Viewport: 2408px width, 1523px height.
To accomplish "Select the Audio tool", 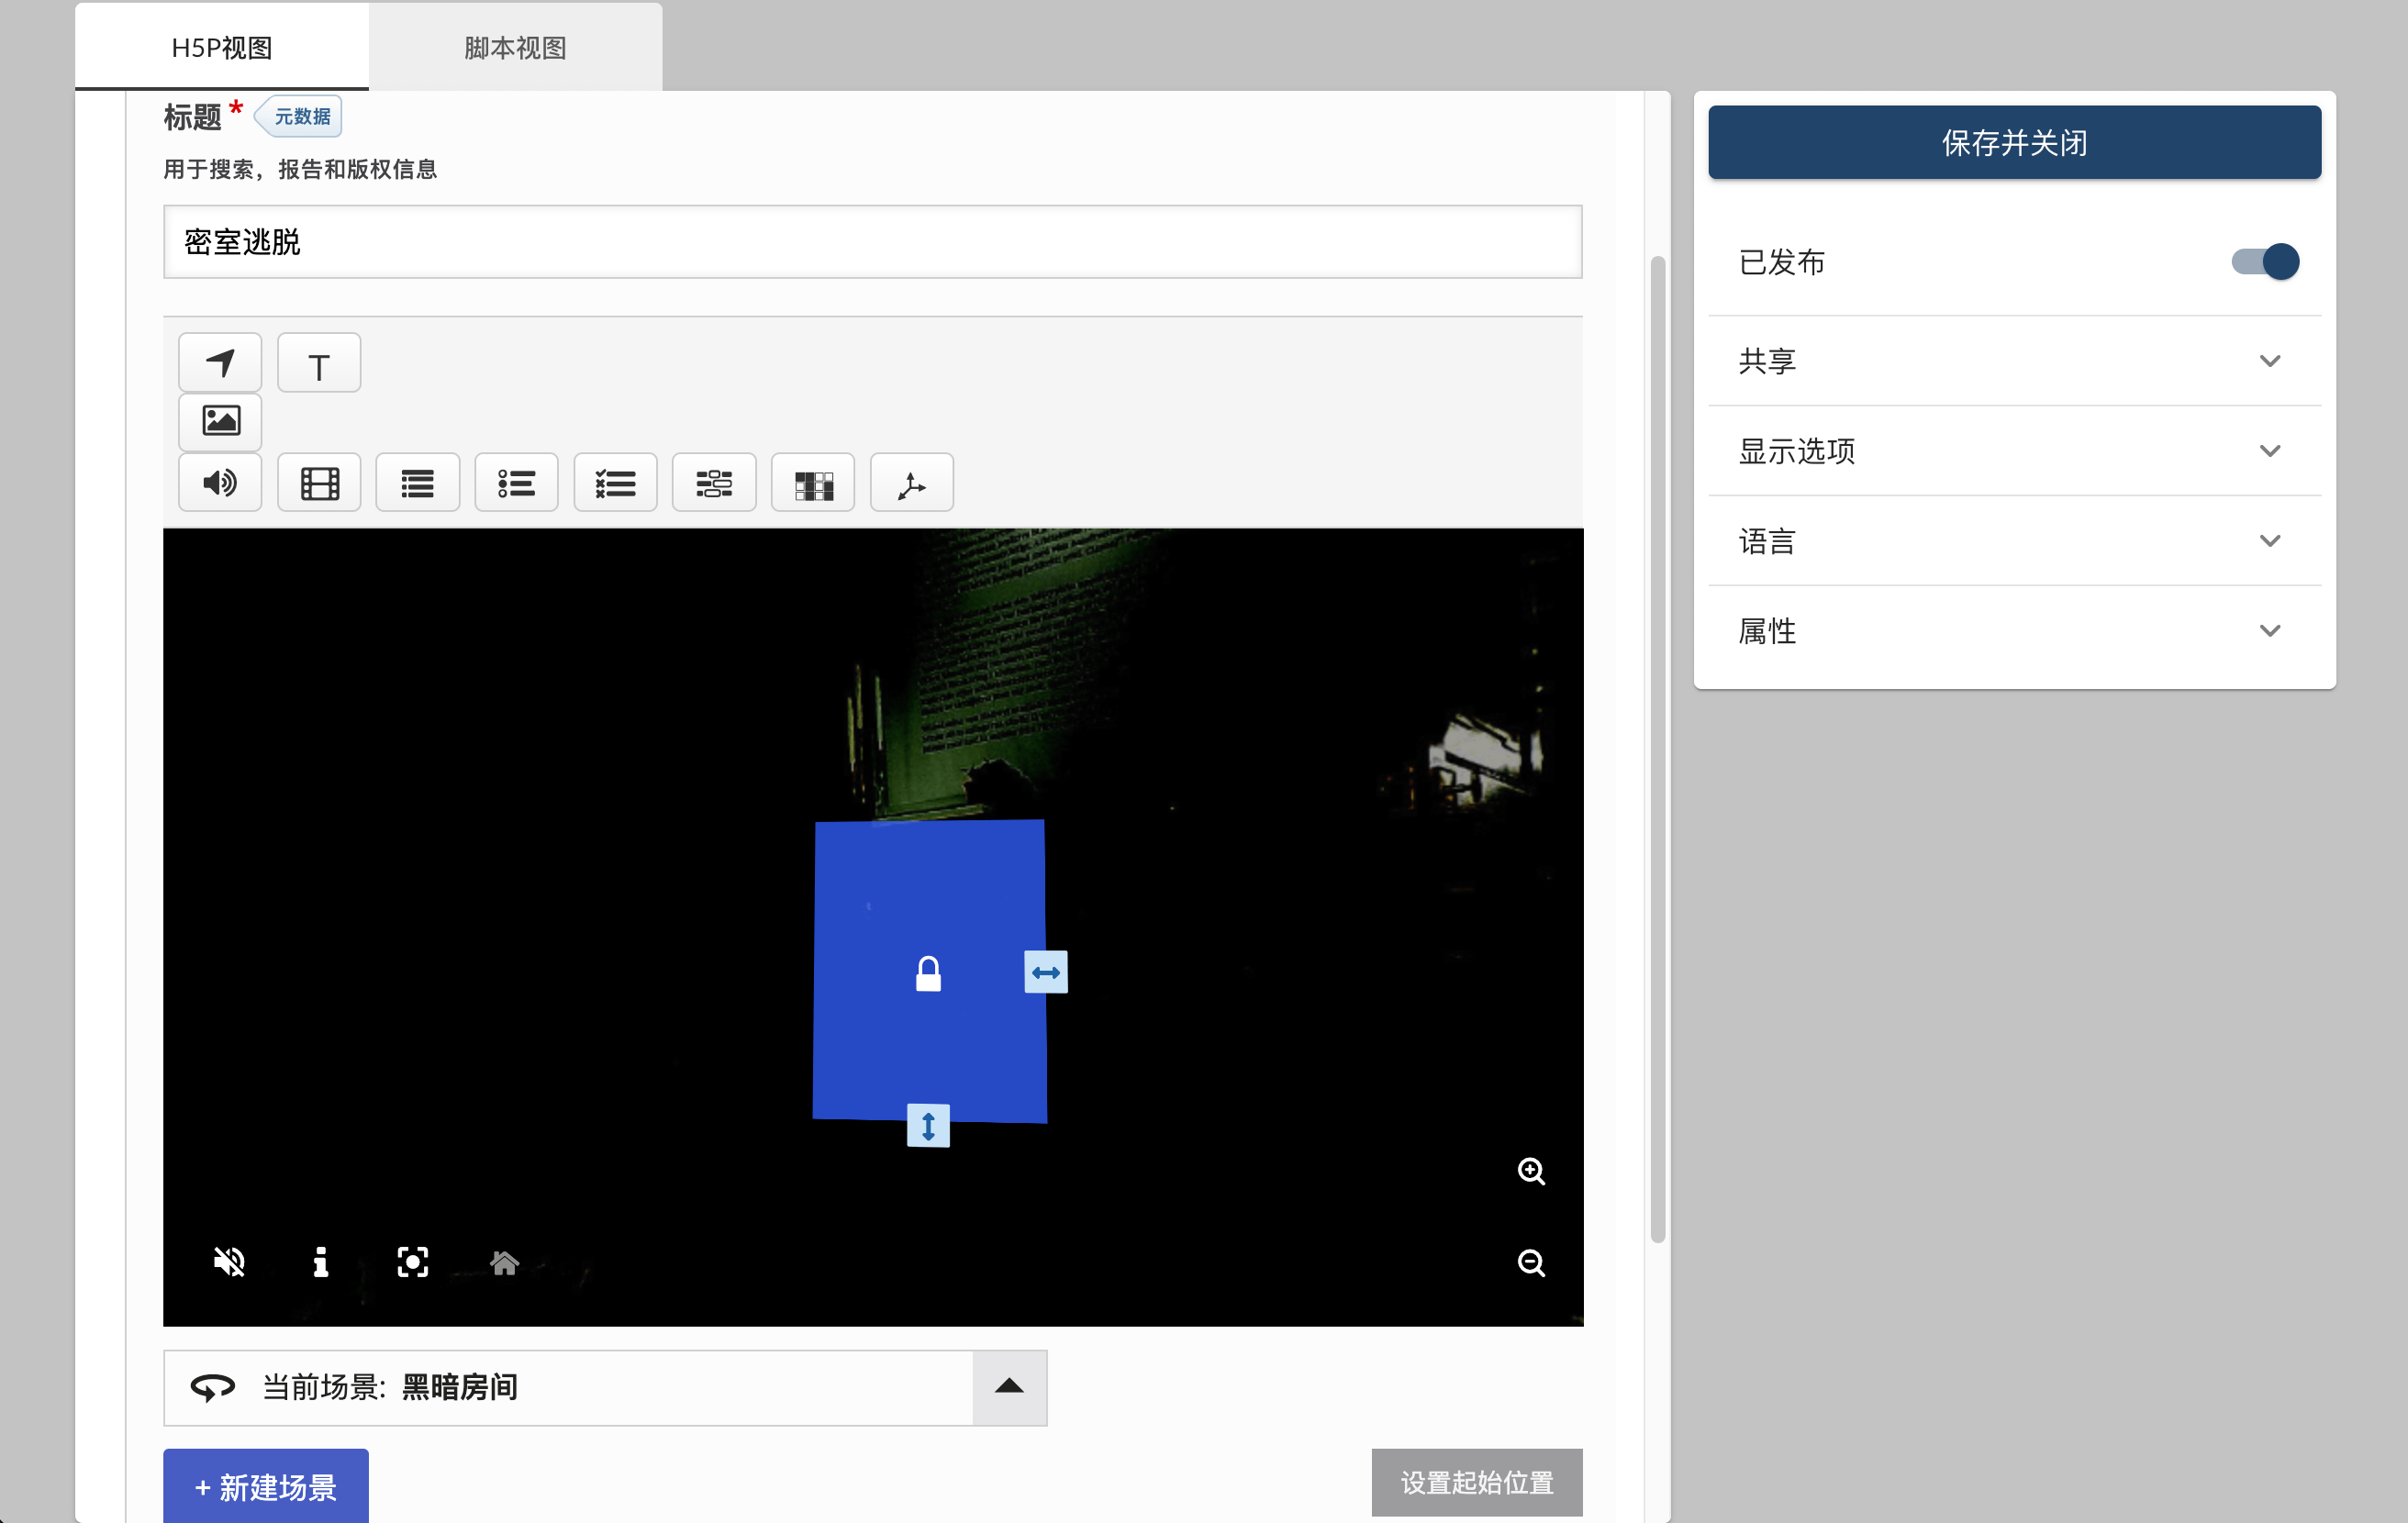I will click(220, 483).
